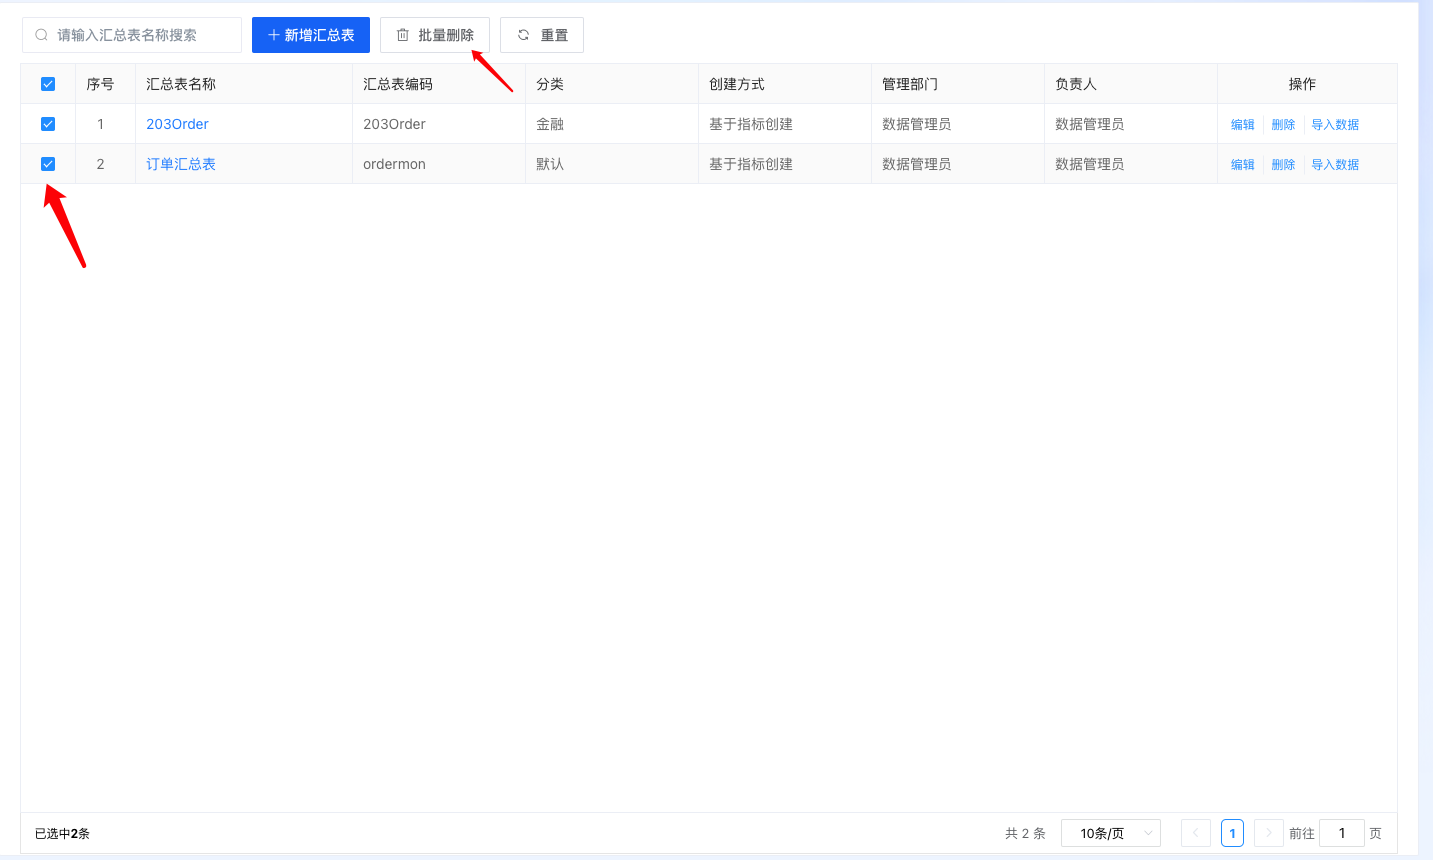This screenshot has width=1433, height=860.
Task: Go to next page arrow
Action: click(1268, 833)
